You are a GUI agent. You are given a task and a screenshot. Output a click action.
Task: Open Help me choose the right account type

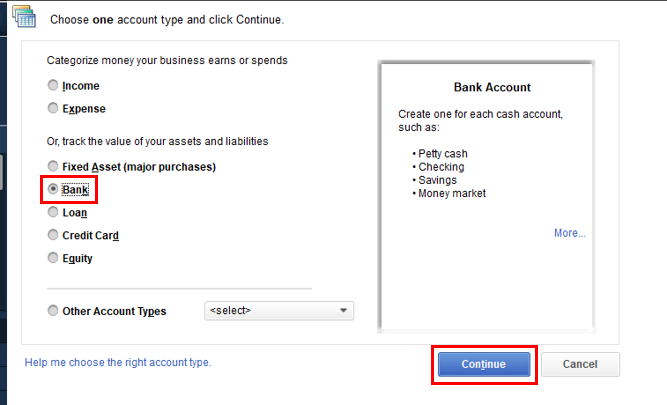[x=118, y=362]
